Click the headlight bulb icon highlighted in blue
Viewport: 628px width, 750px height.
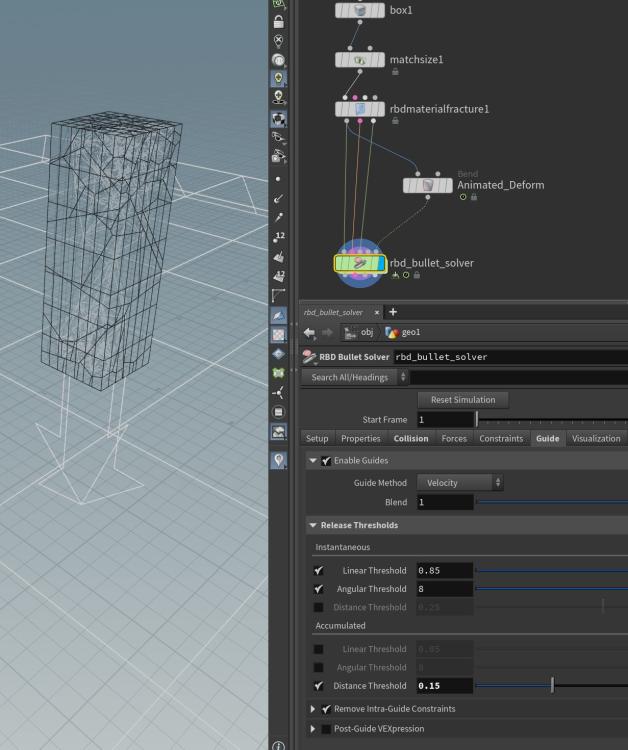coord(278,78)
